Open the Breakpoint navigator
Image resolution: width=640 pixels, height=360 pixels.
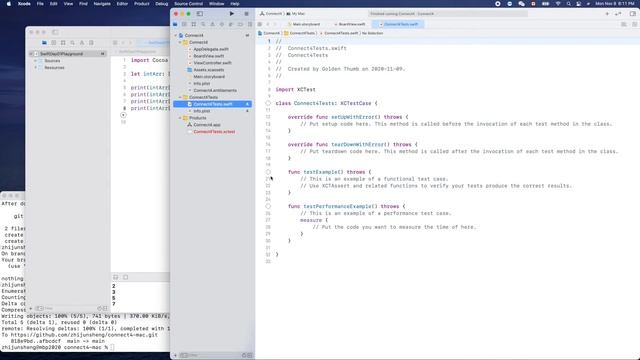coord(240,24)
